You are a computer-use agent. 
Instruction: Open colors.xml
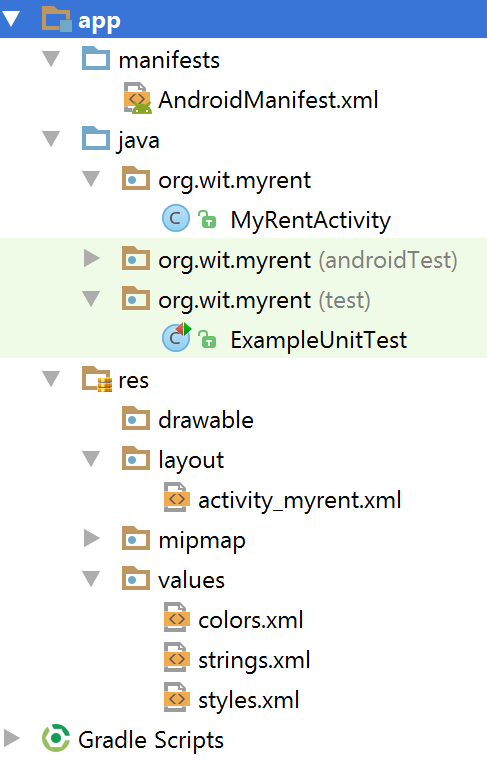click(x=251, y=620)
